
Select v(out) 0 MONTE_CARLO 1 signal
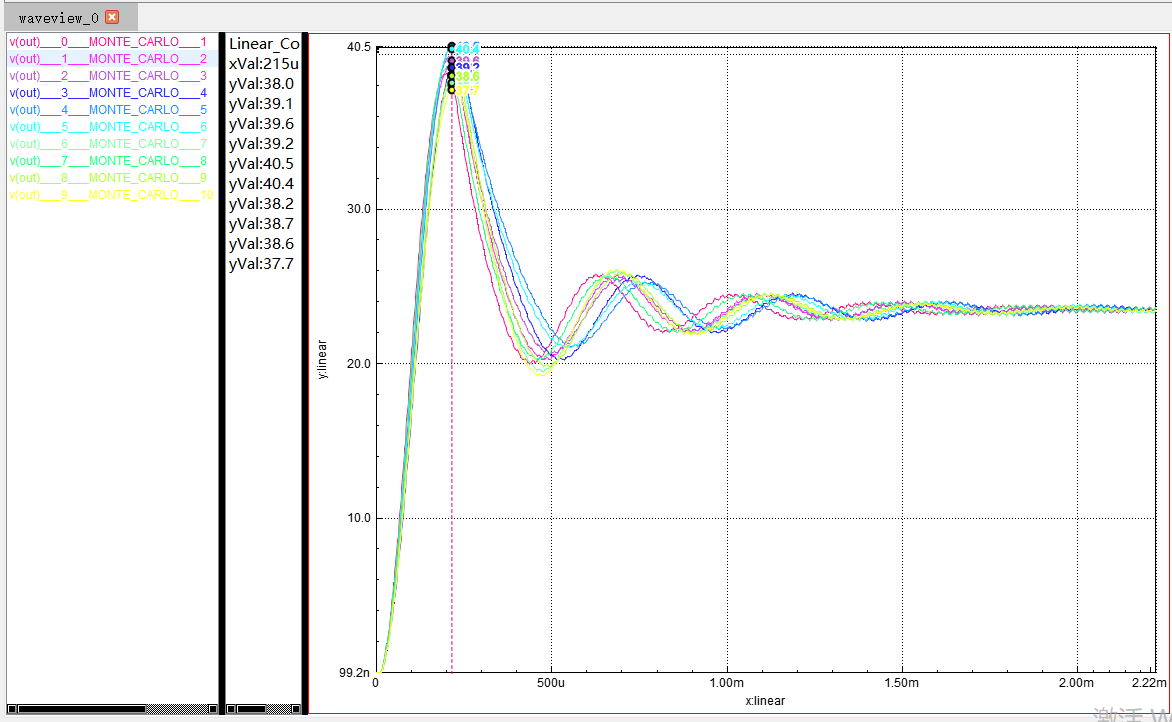[108, 42]
